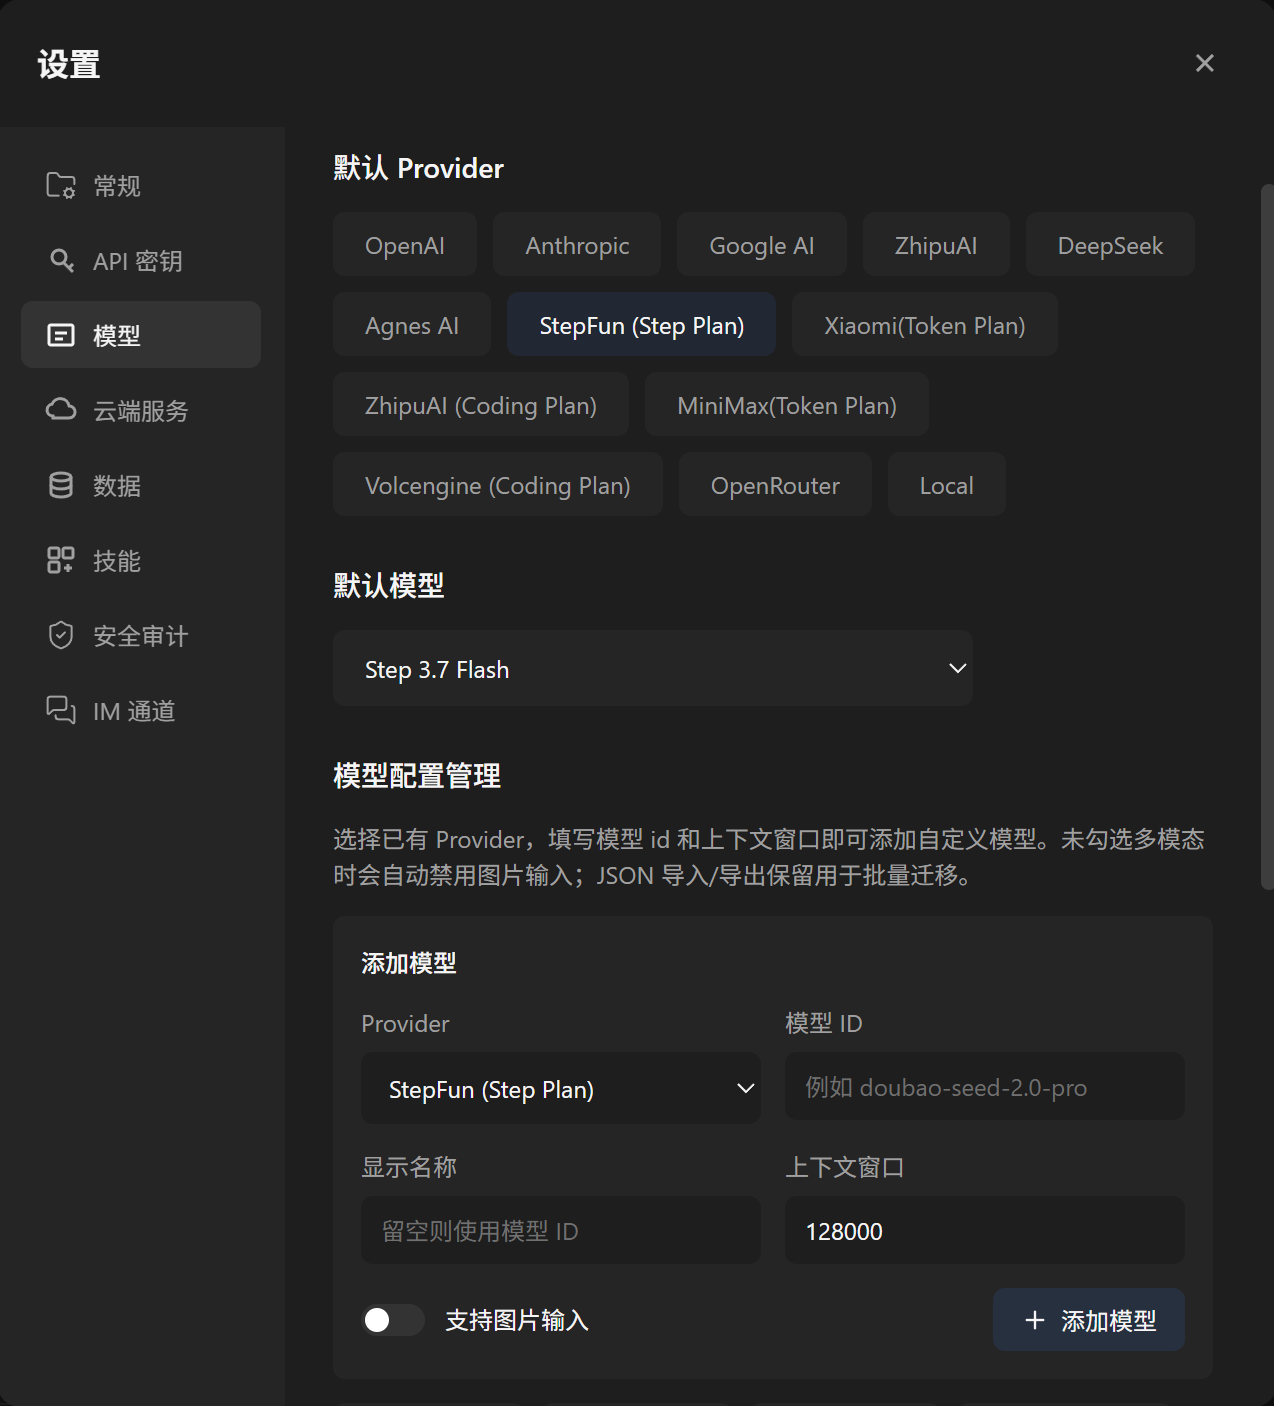Go to 云端服务 section
The width and height of the screenshot is (1274, 1406).
(x=141, y=410)
